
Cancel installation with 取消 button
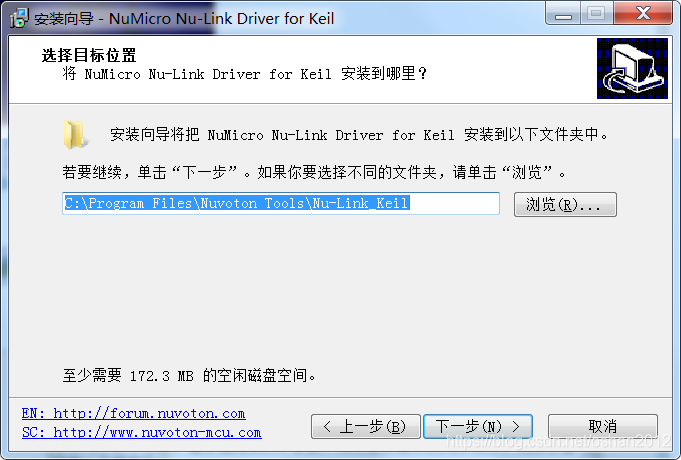click(x=603, y=427)
